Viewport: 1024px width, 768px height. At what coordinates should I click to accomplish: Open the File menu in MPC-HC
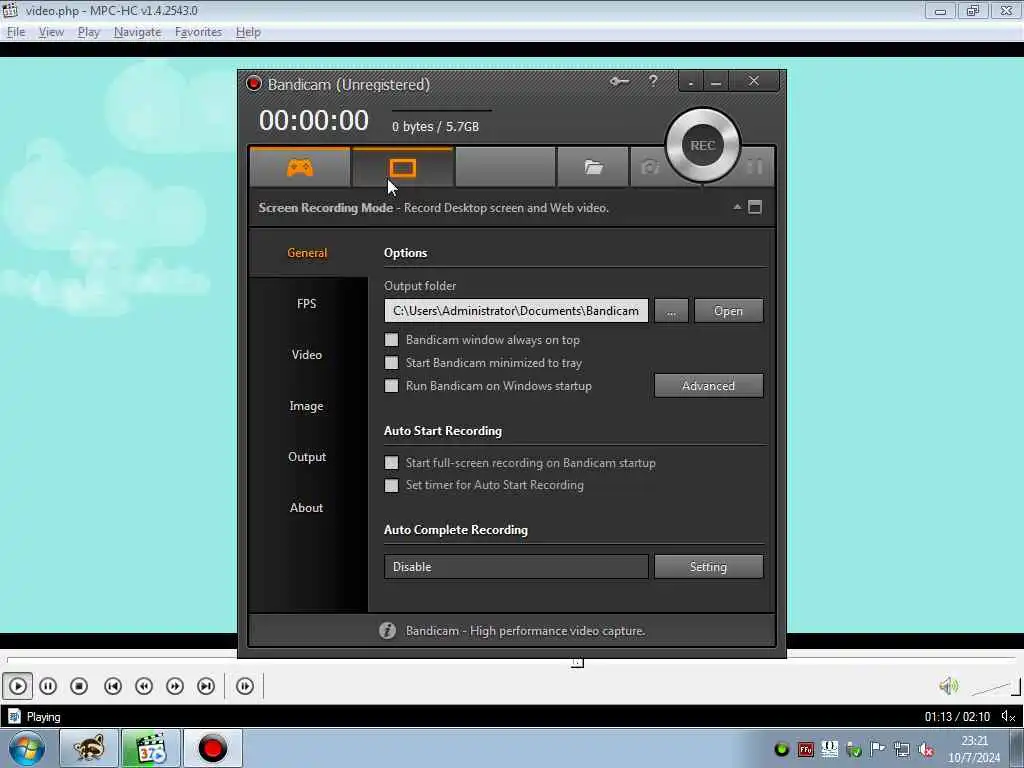coord(16,32)
